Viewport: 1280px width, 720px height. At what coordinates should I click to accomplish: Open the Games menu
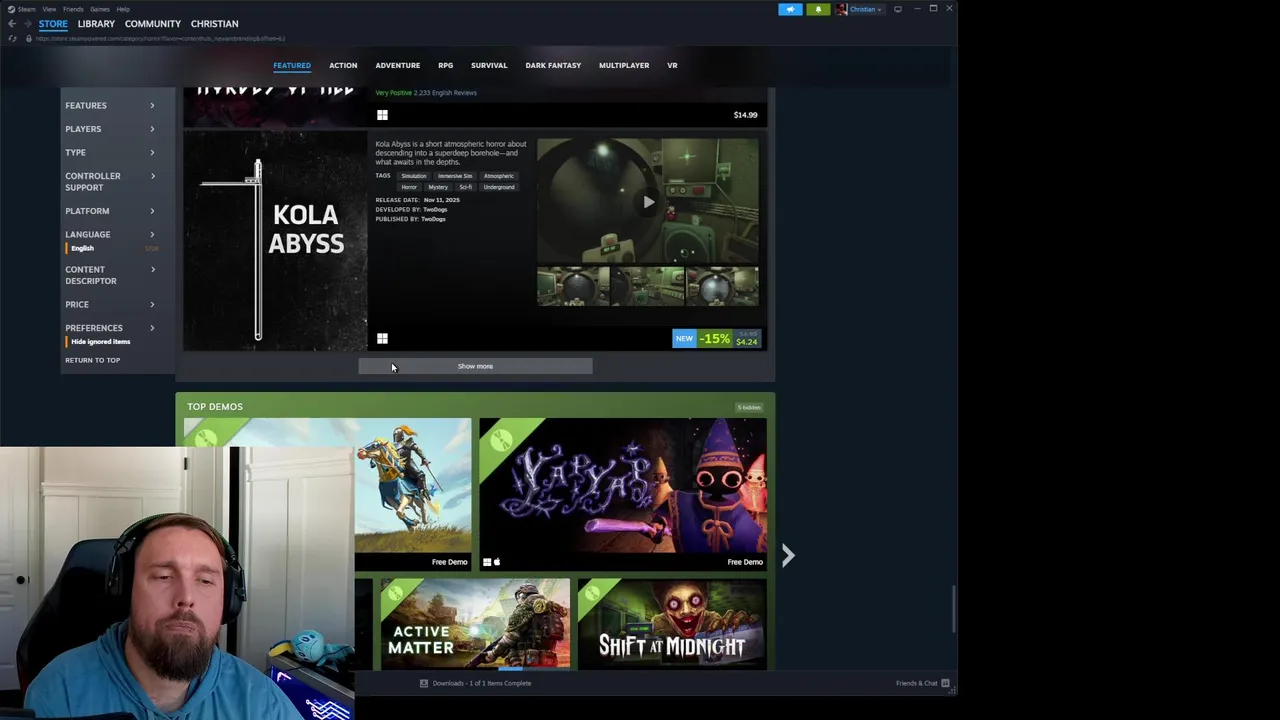[x=100, y=9]
